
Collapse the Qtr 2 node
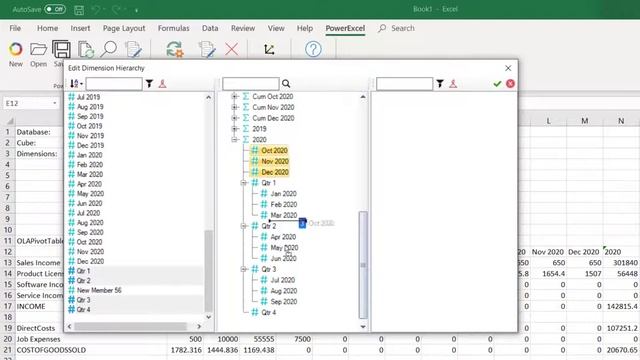click(244, 226)
